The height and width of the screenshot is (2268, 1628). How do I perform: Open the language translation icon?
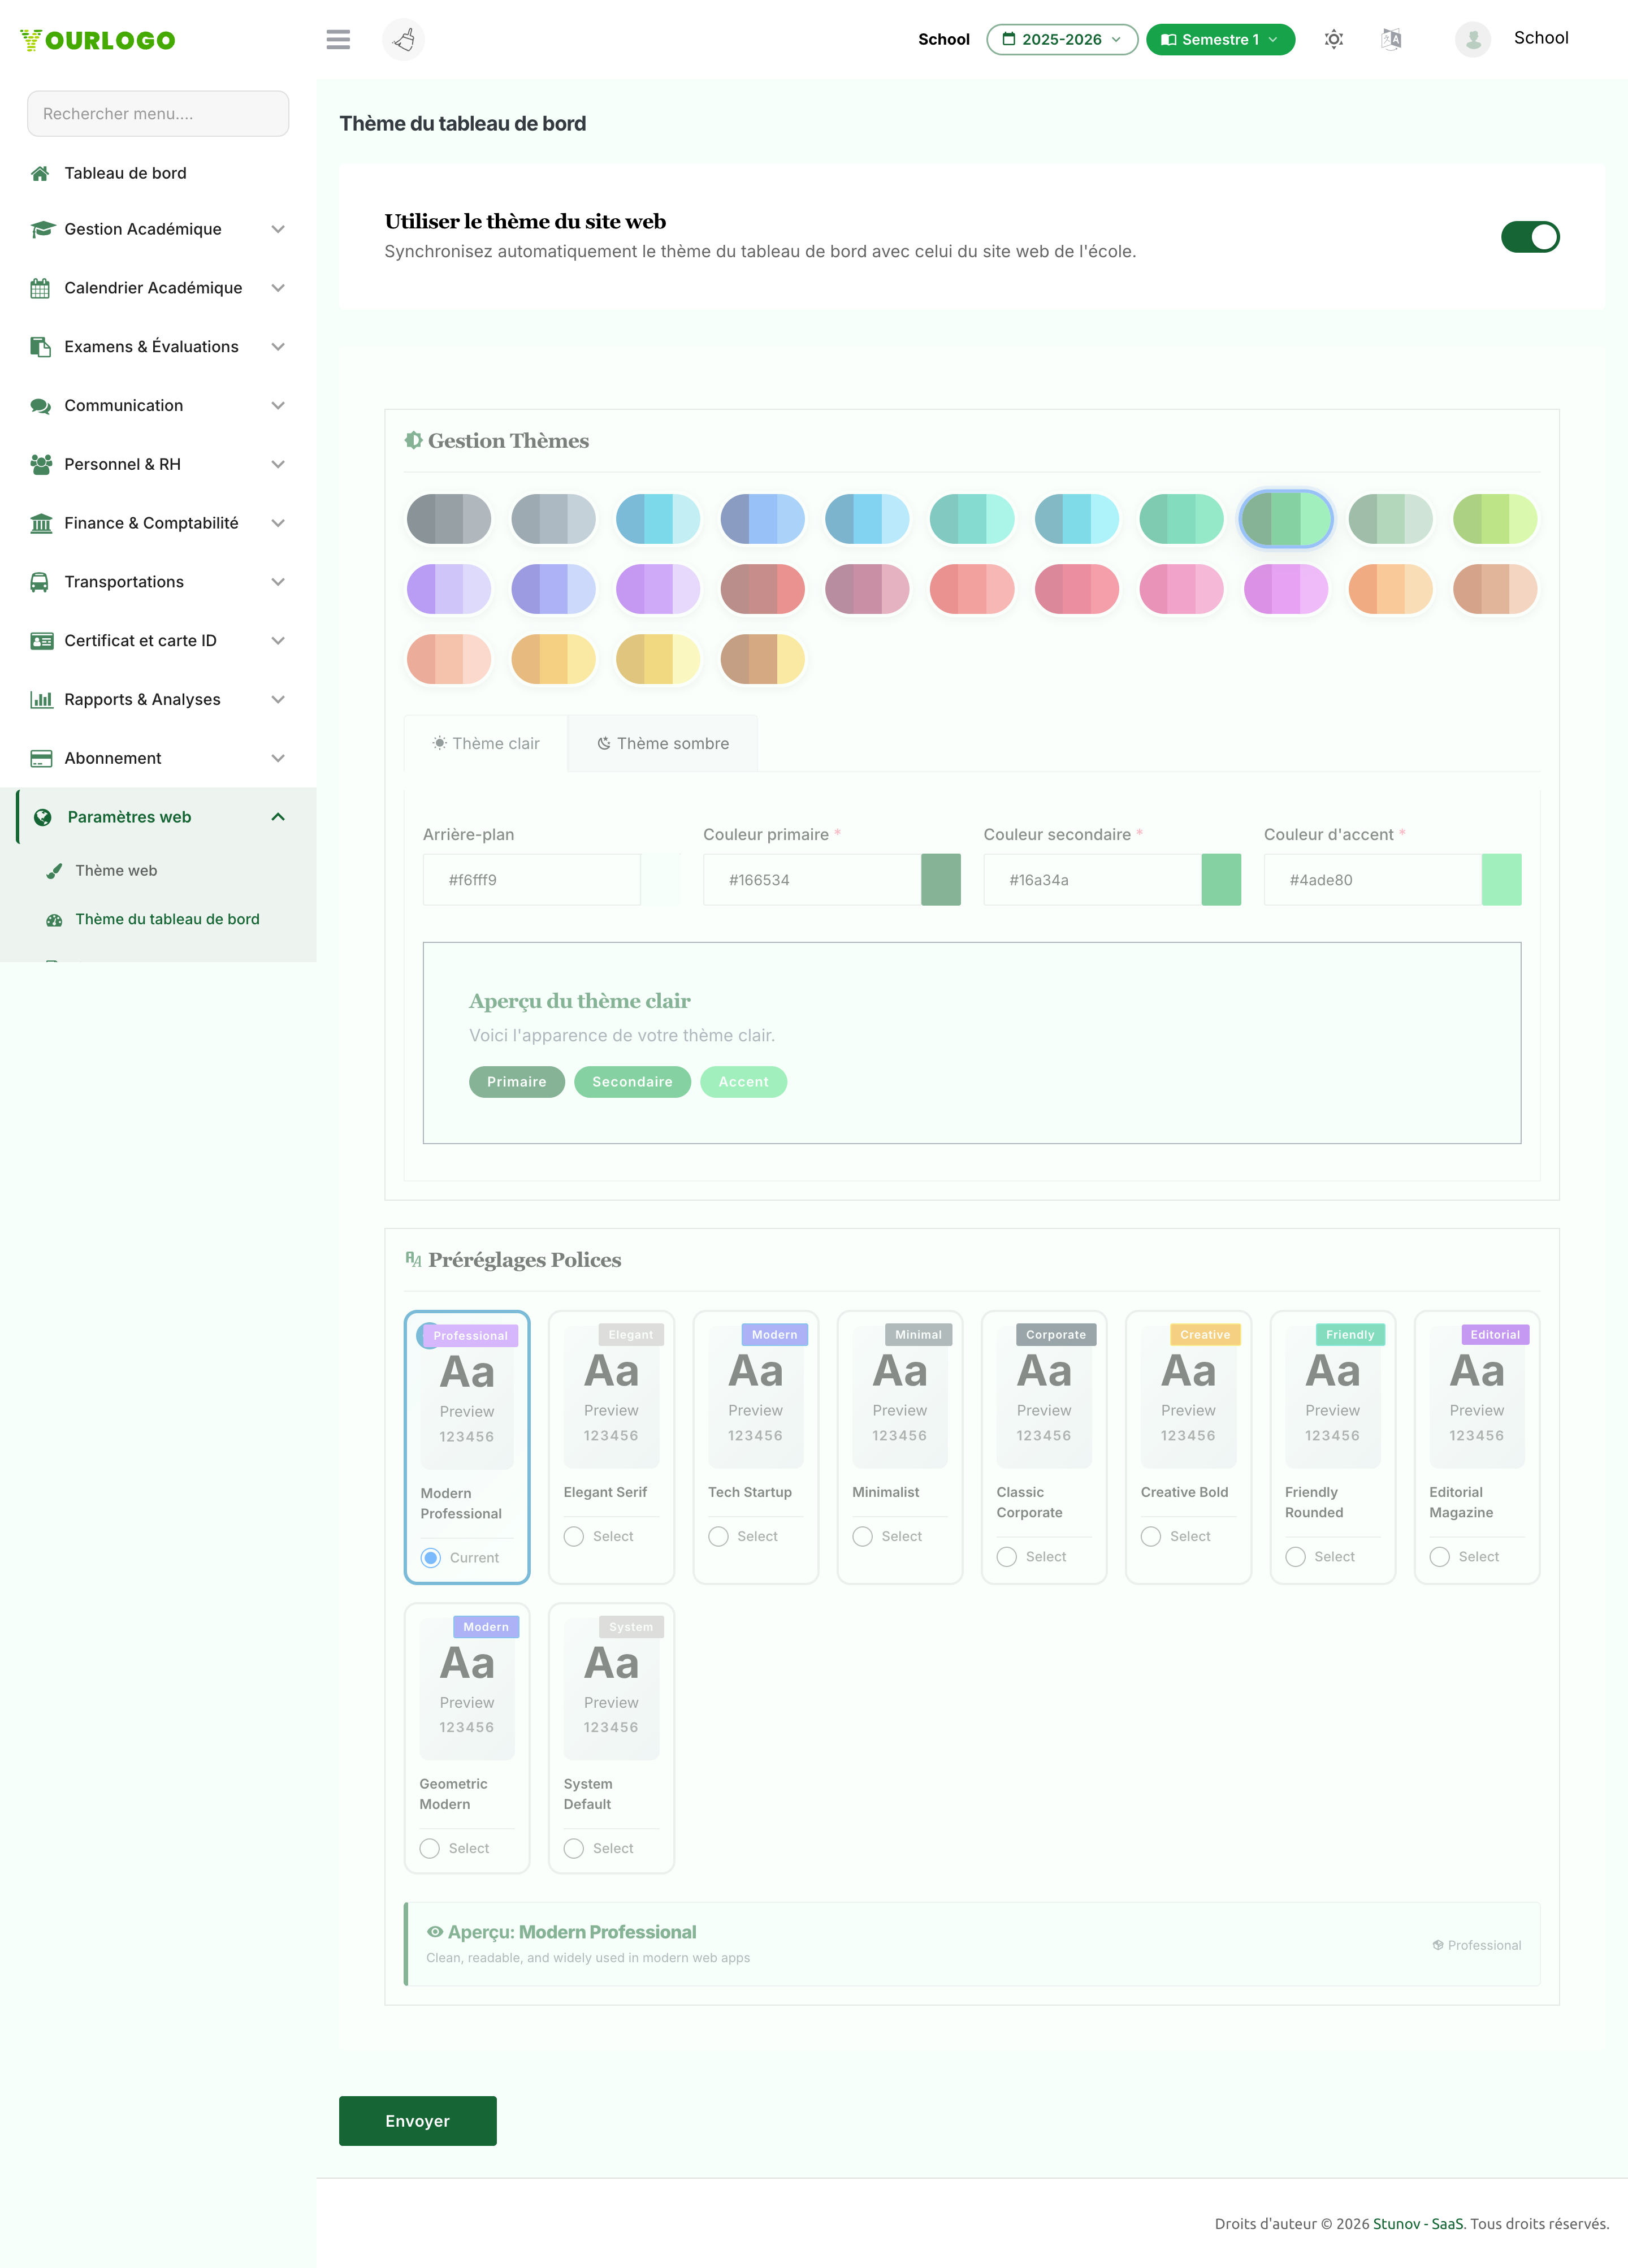click(1391, 39)
